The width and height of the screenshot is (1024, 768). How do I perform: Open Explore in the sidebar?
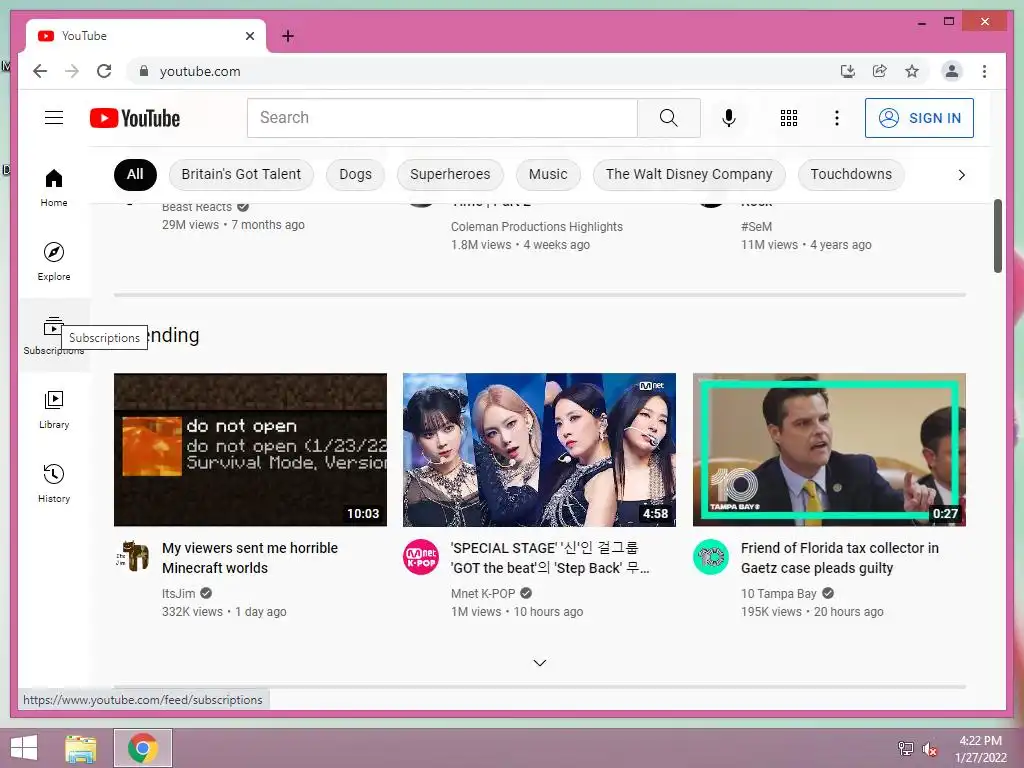point(54,262)
